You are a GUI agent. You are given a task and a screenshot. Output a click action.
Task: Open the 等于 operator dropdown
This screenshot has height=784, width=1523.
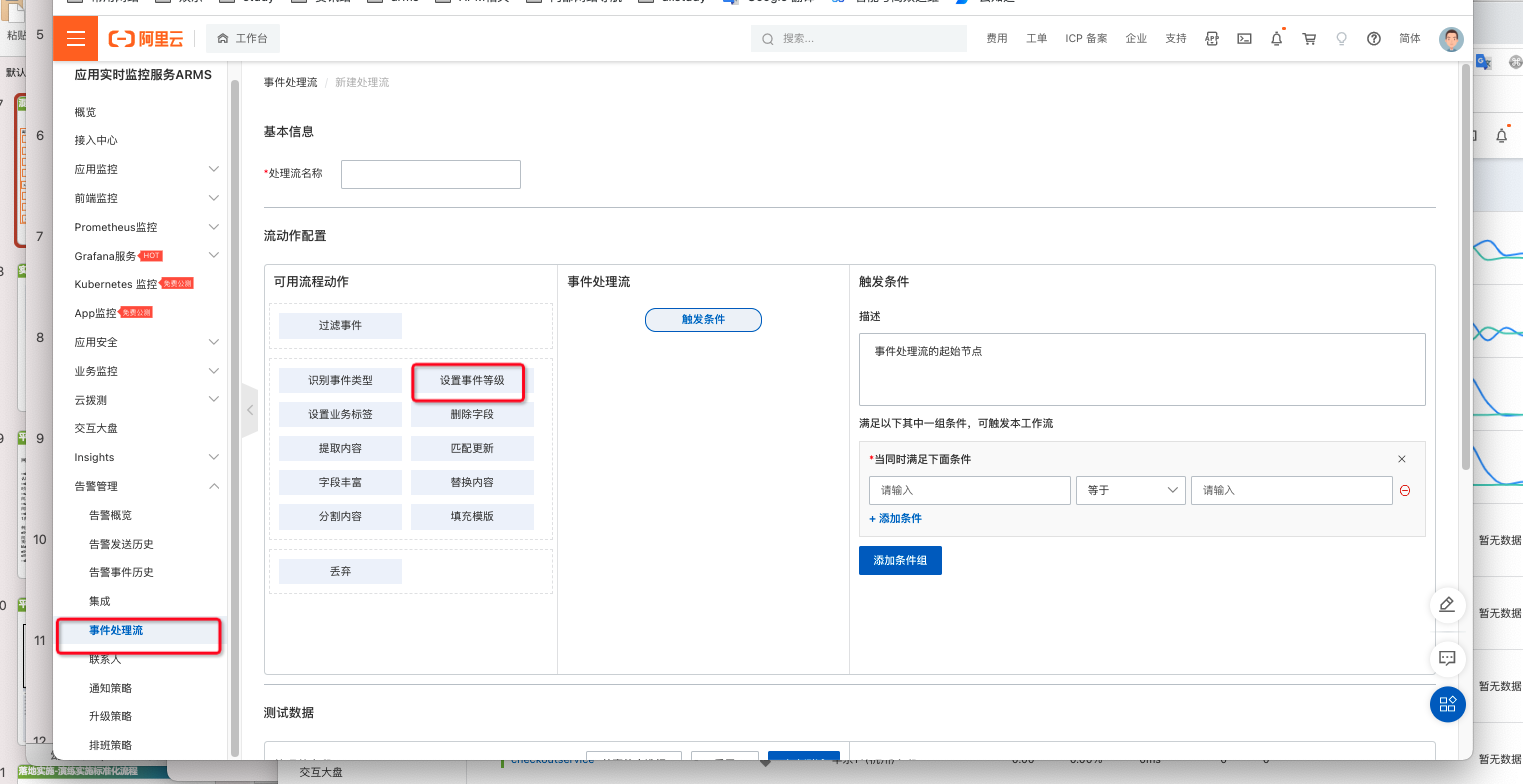[x=1130, y=490]
